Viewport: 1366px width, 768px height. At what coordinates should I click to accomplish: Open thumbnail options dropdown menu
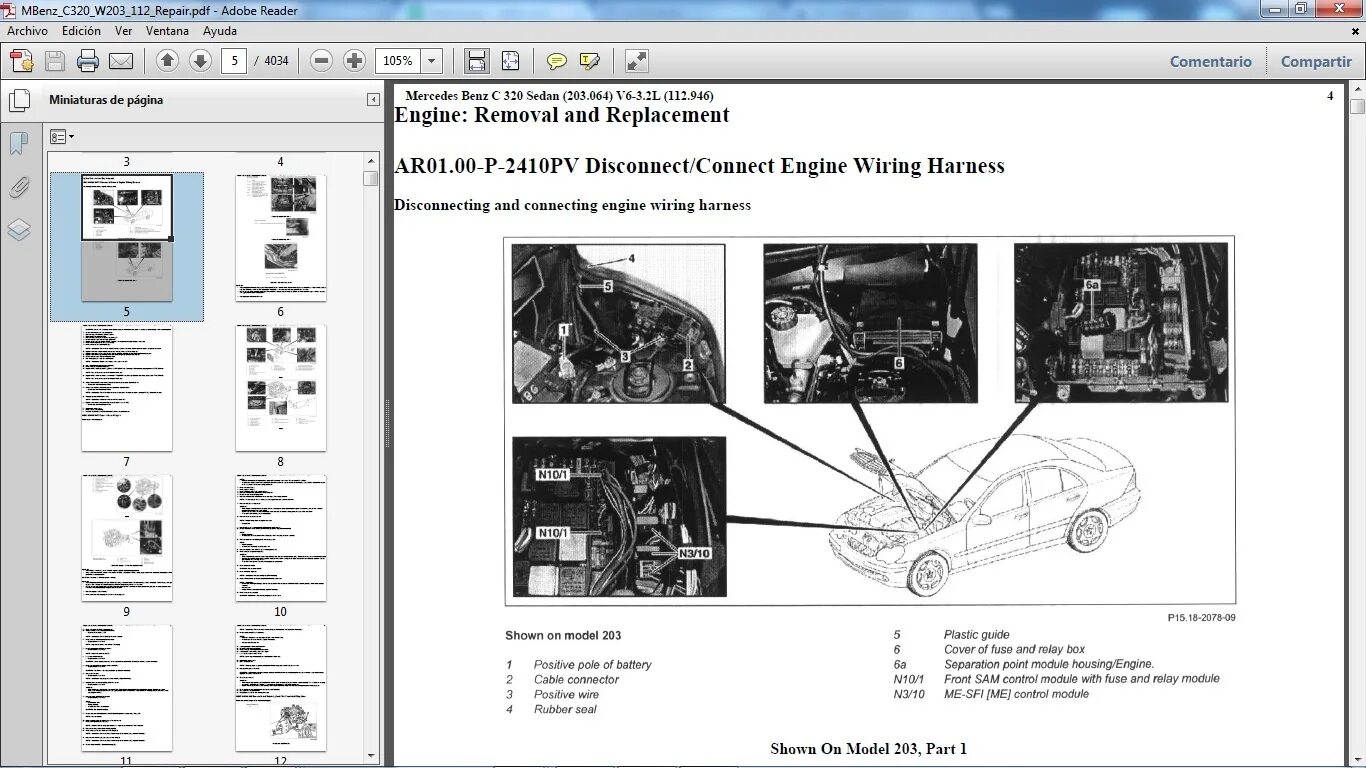[x=62, y=137]
